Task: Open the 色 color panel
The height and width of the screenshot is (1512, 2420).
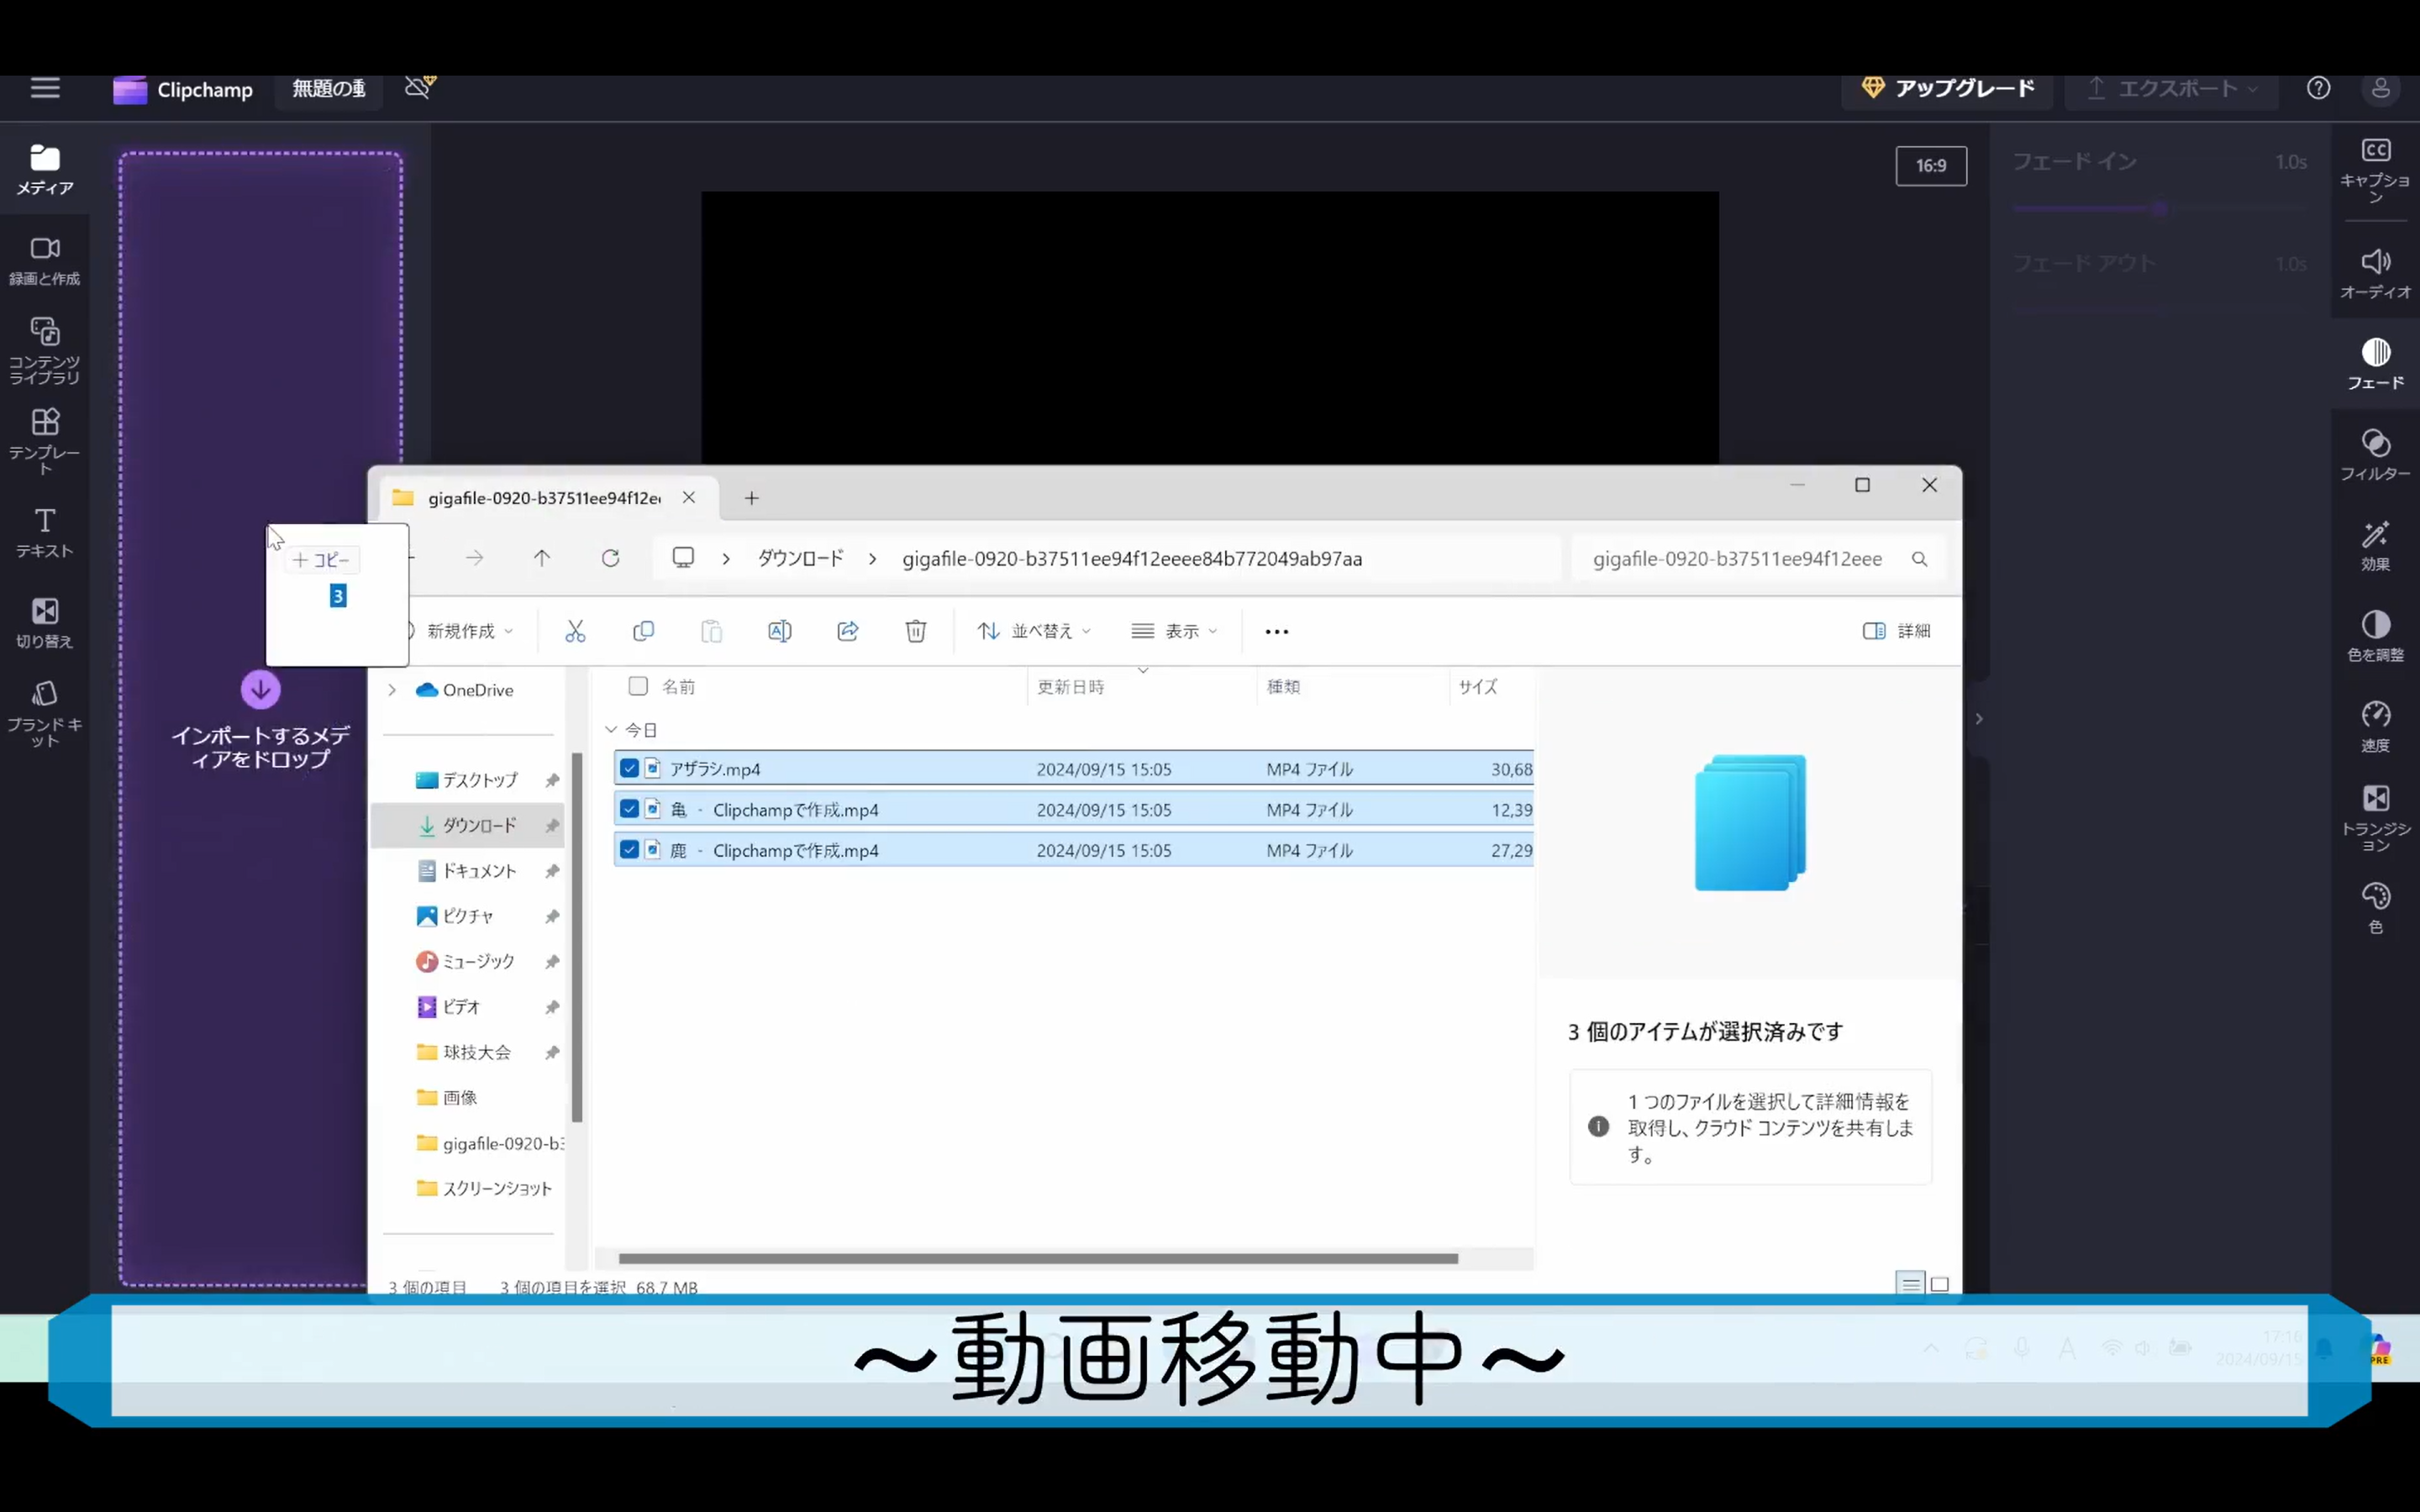Action: [2375, 908]
